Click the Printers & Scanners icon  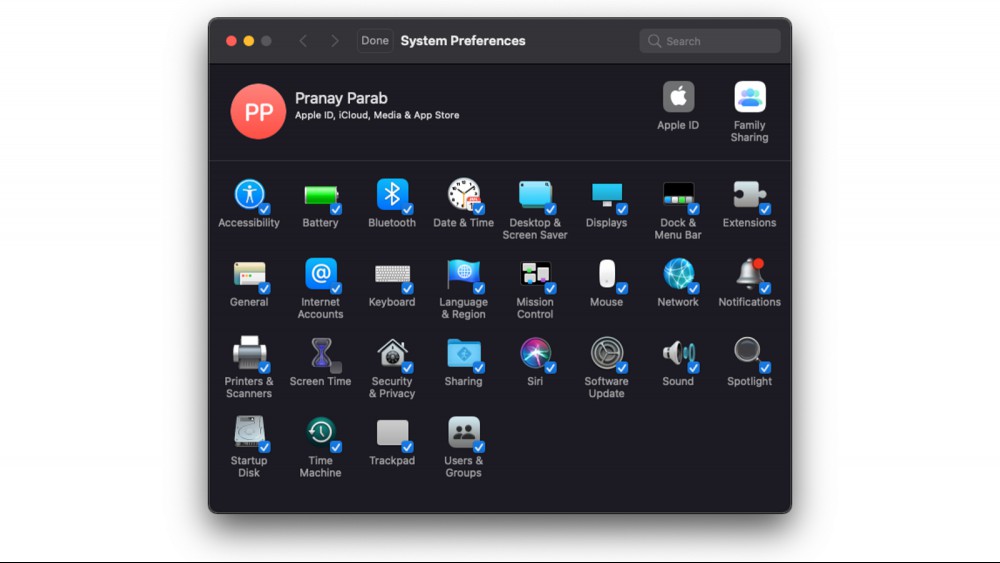click(x=249, y=353)
